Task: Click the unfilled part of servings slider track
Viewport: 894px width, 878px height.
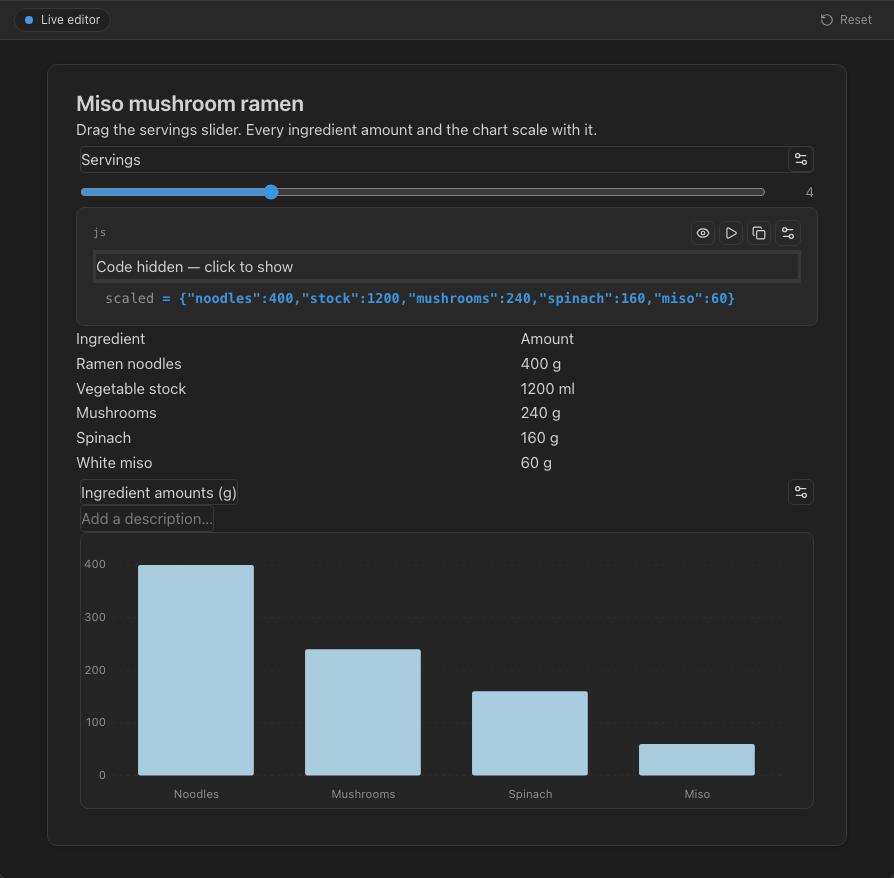Action: coord(521,192)
